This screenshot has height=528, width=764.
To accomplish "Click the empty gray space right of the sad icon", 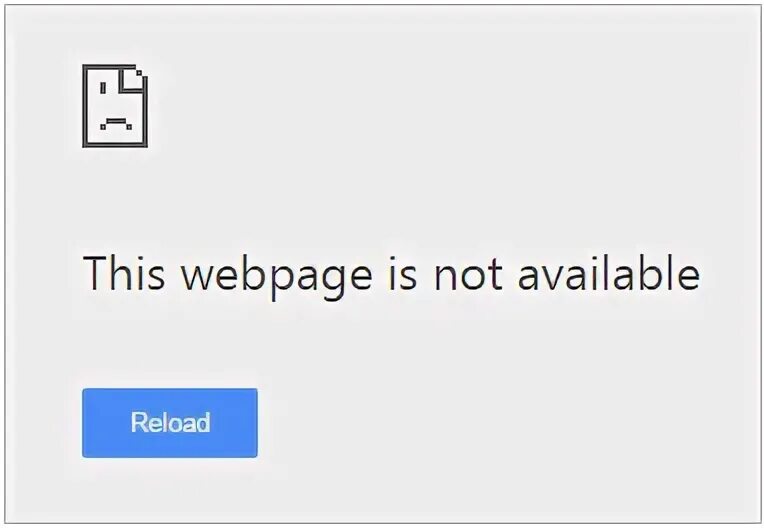I will tap(439, 106).
